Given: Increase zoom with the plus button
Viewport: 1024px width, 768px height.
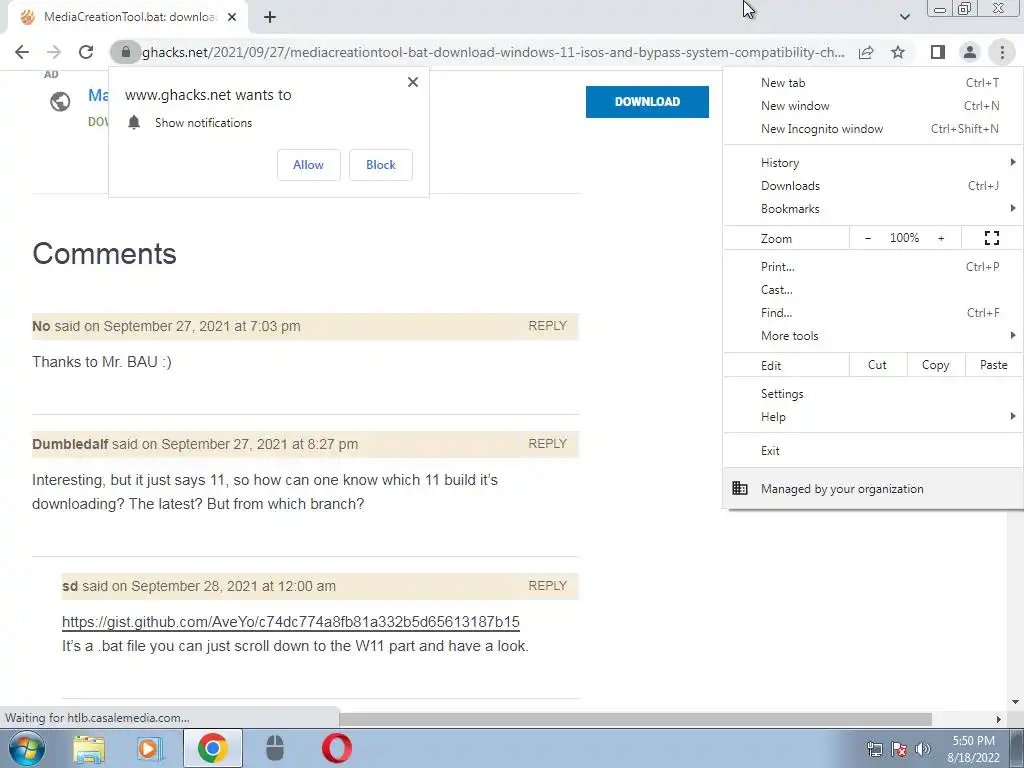Looking at the screenshot, I should (x=941, y=238).
